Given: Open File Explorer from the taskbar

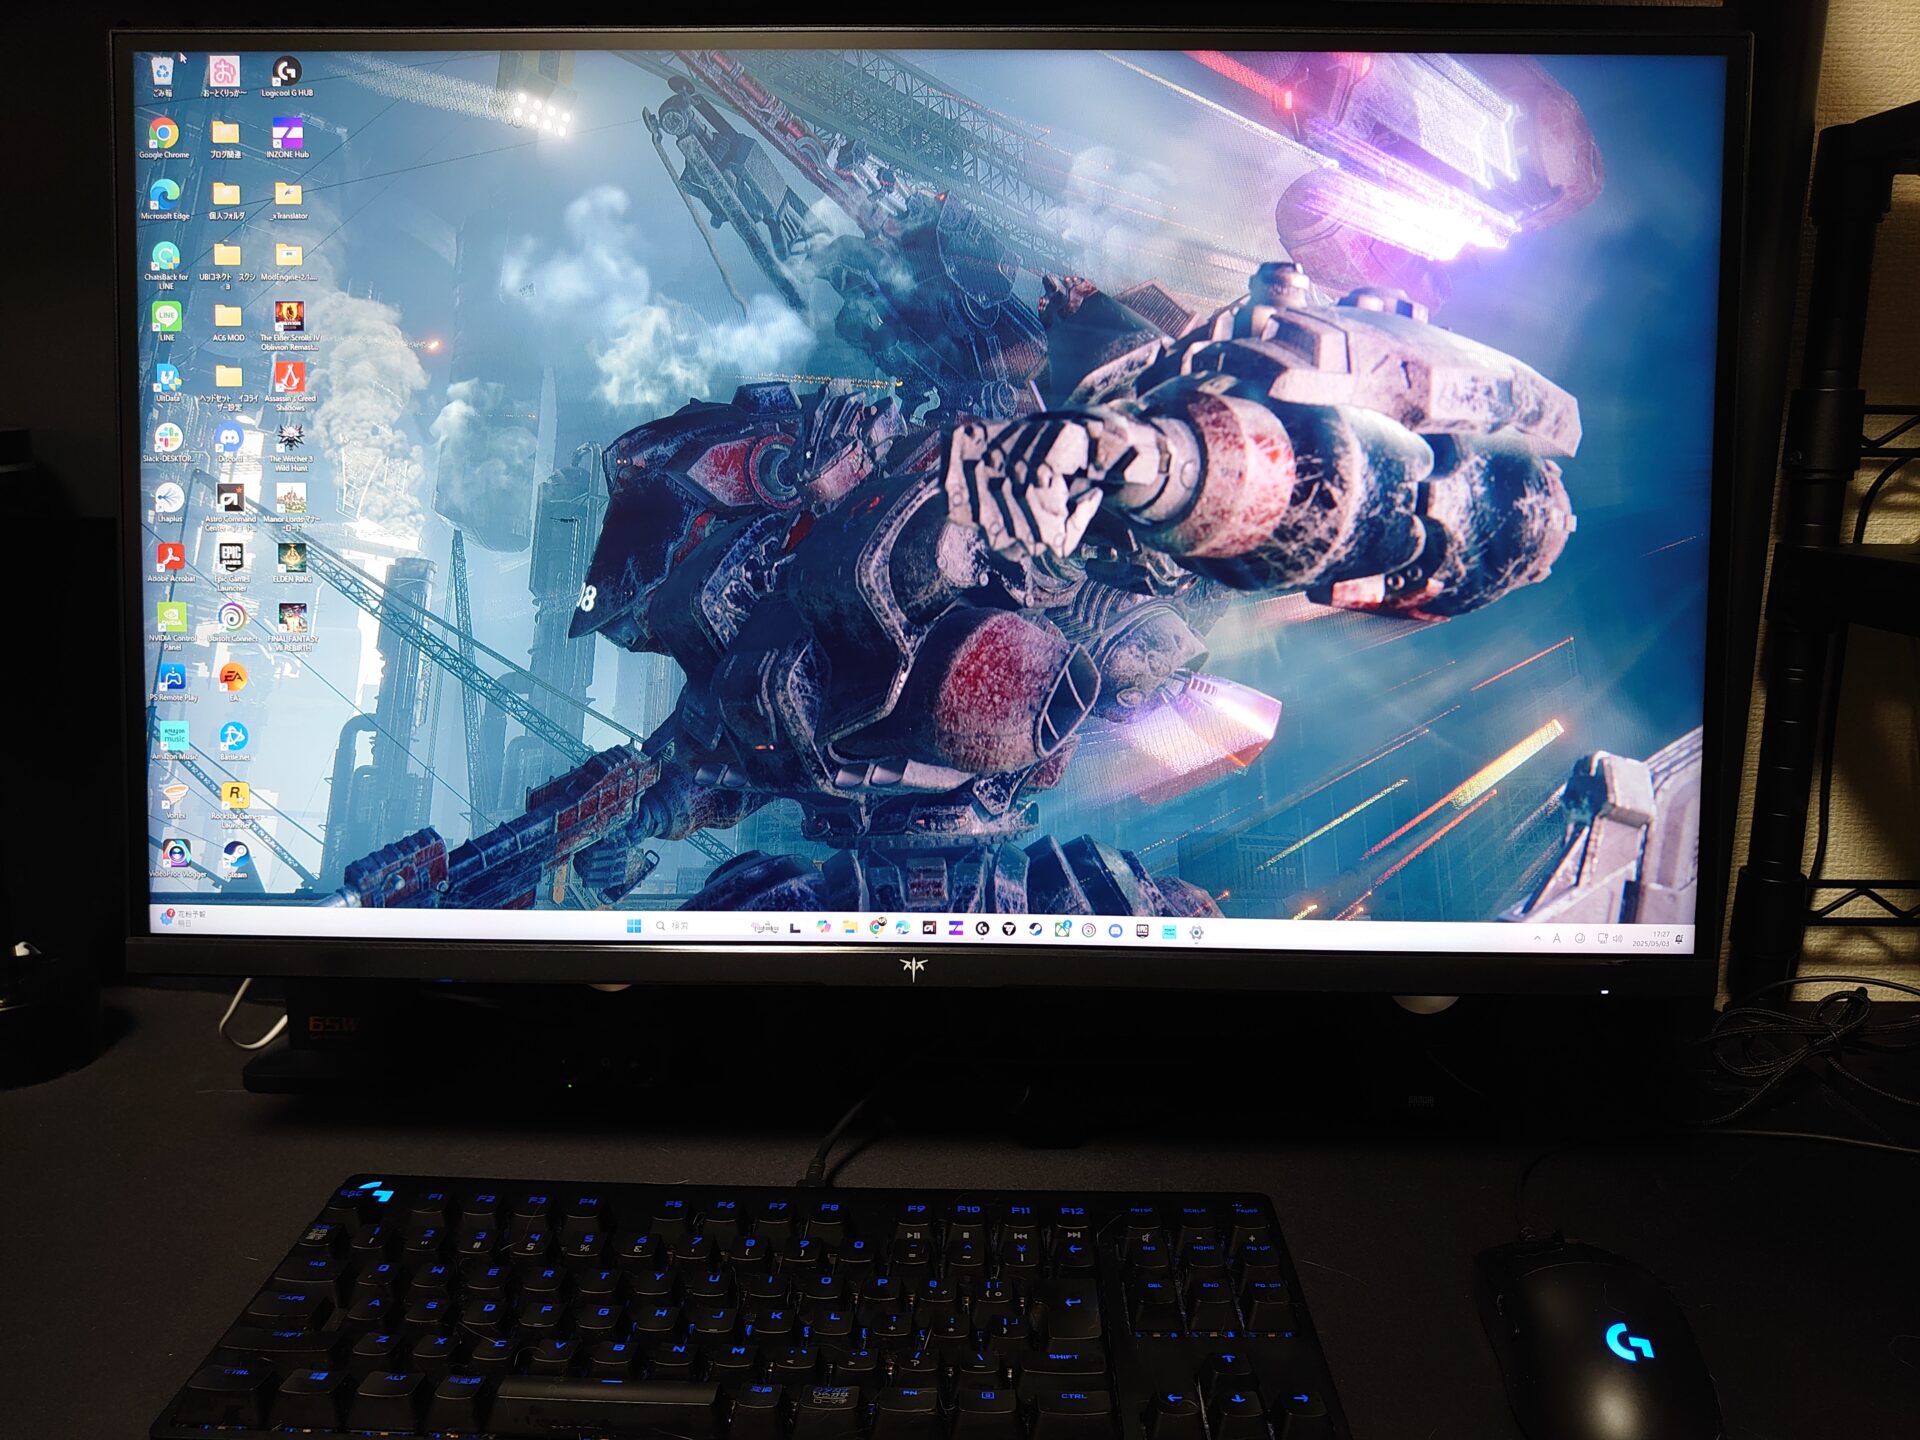Looking at the screenshot, I should [x=850, y=927].
